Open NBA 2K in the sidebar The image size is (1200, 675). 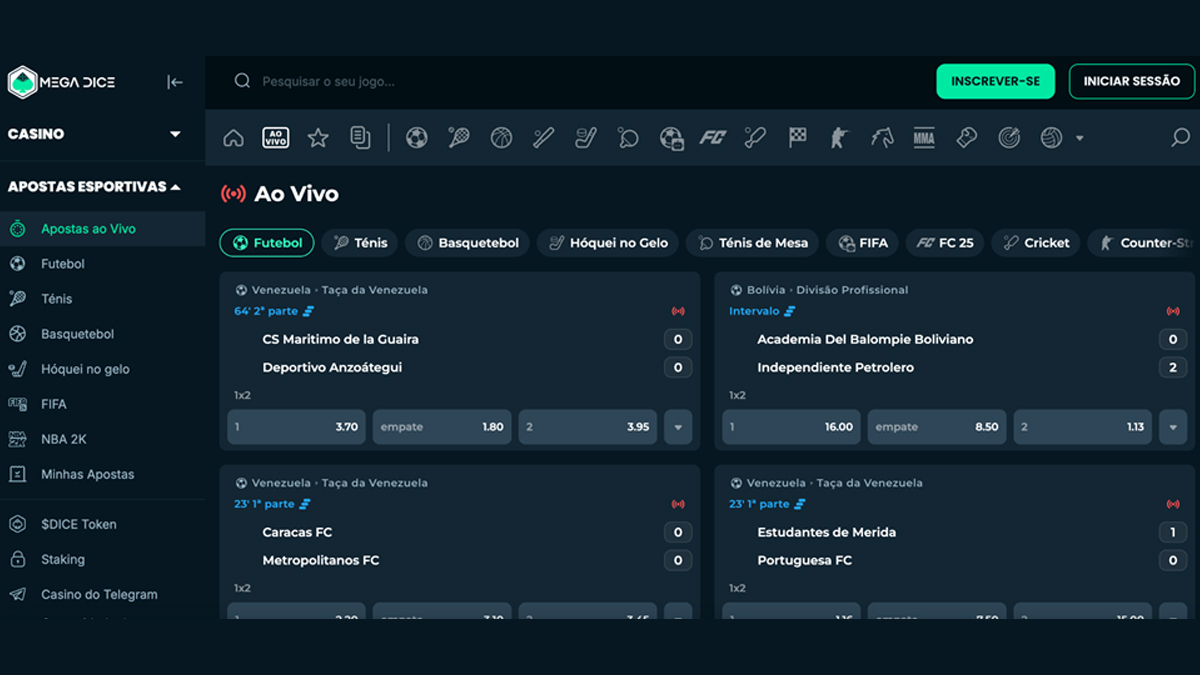coord(102,439)
